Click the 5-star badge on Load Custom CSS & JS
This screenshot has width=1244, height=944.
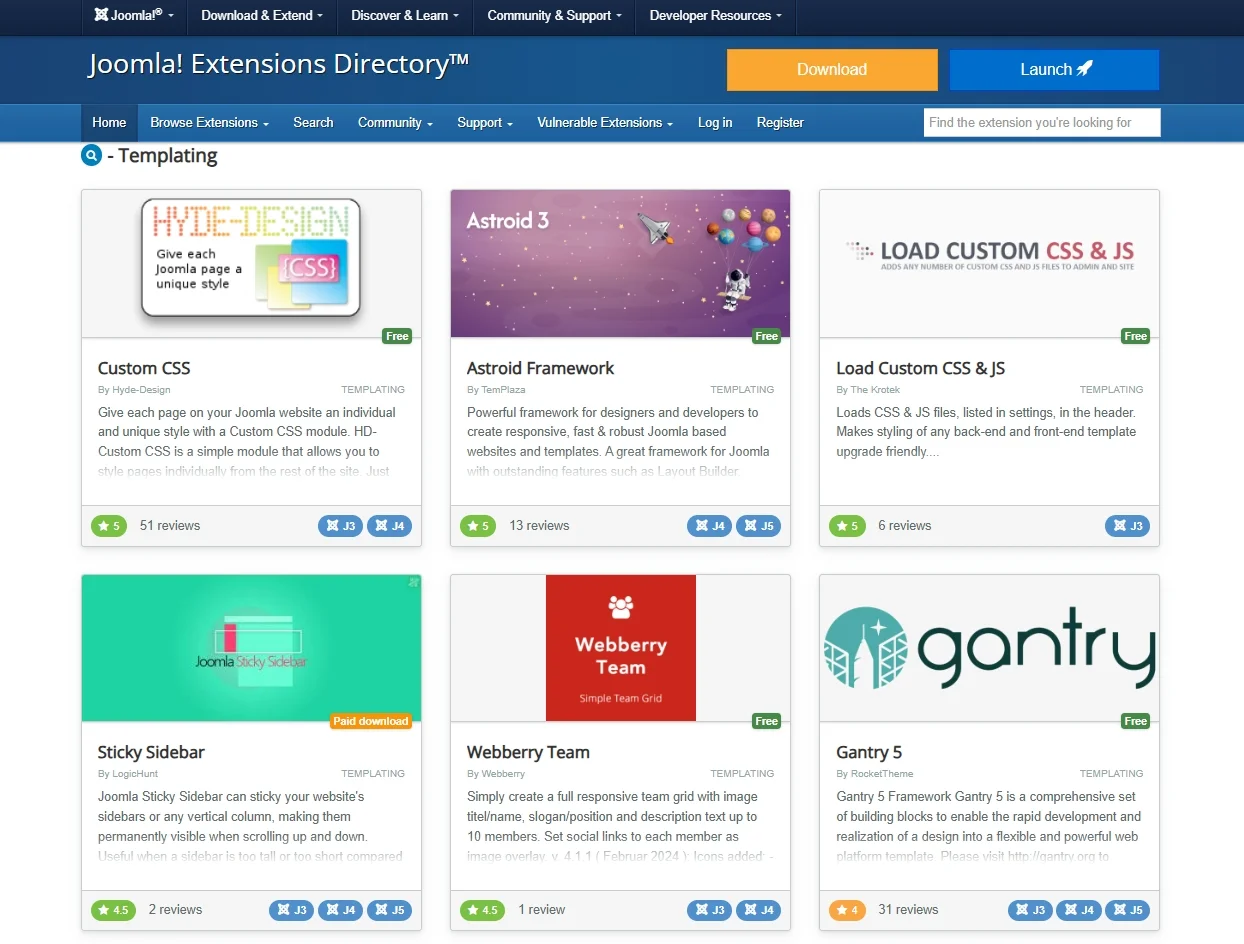pyautogui.click(x=847, y=526)
